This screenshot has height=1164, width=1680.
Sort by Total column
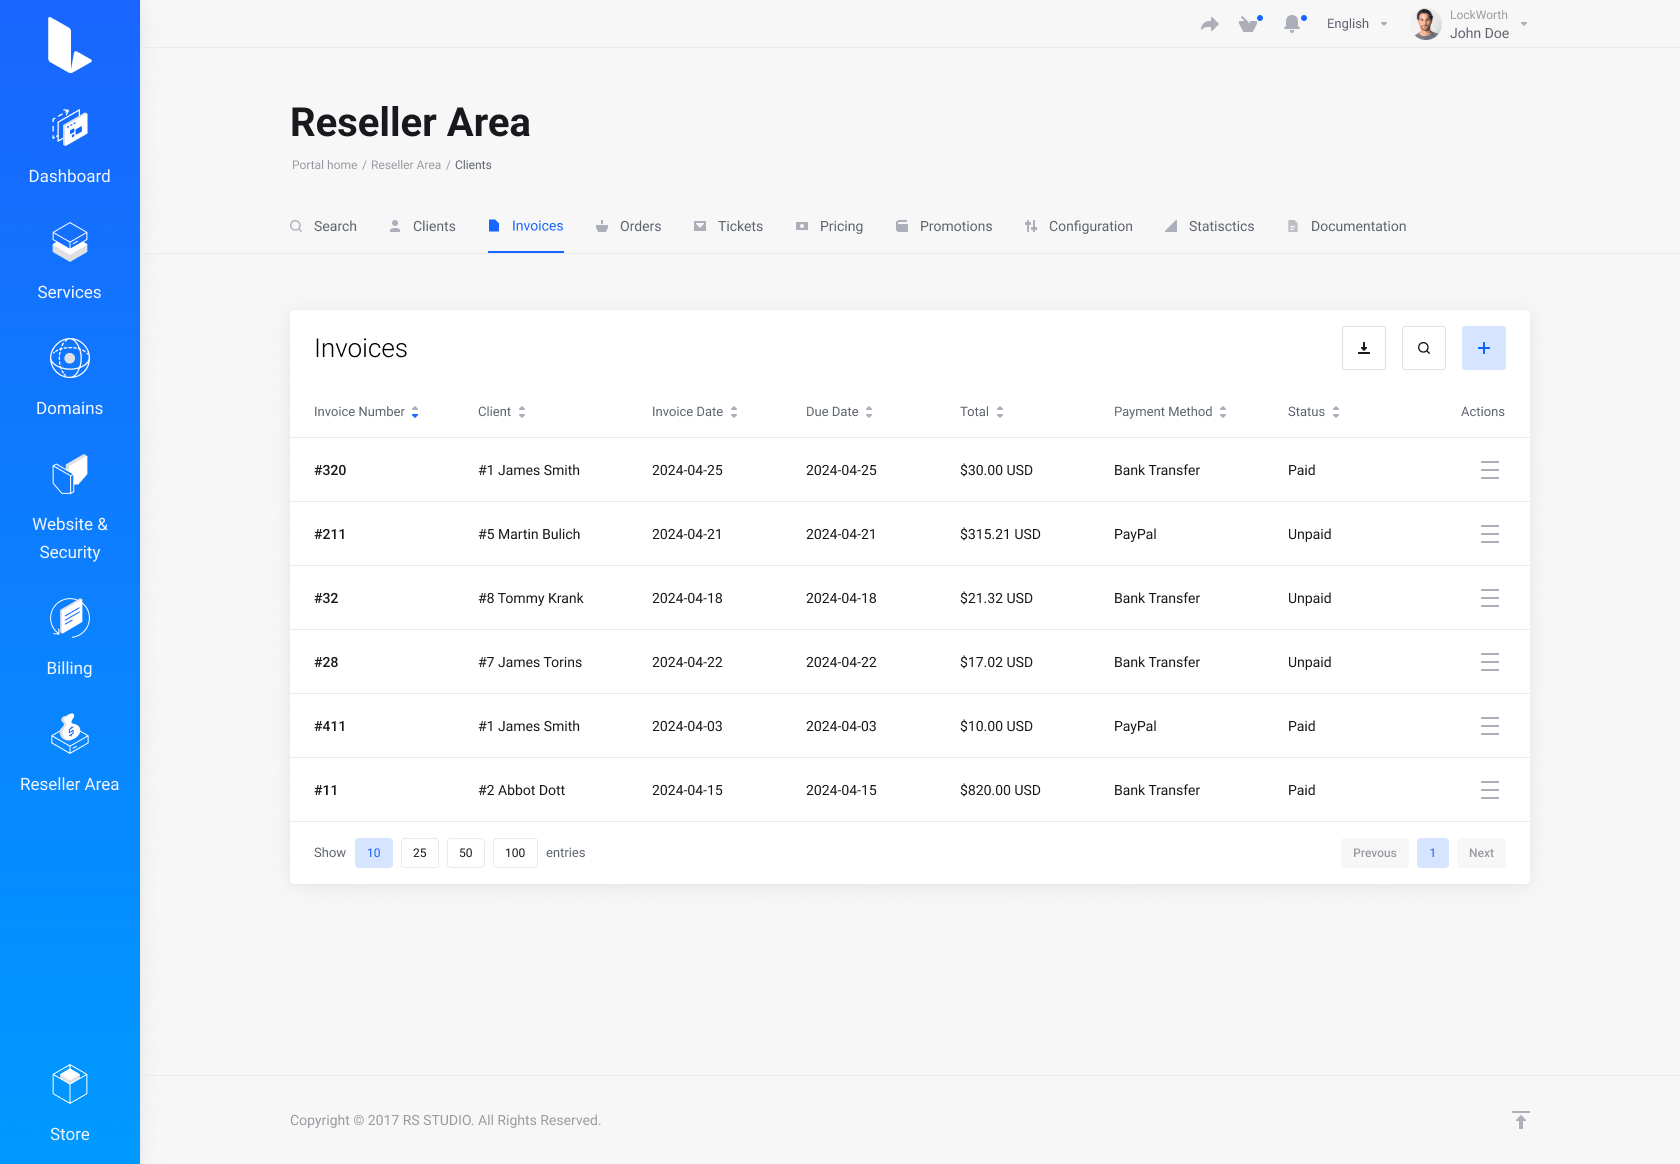(x=981, y=412)
